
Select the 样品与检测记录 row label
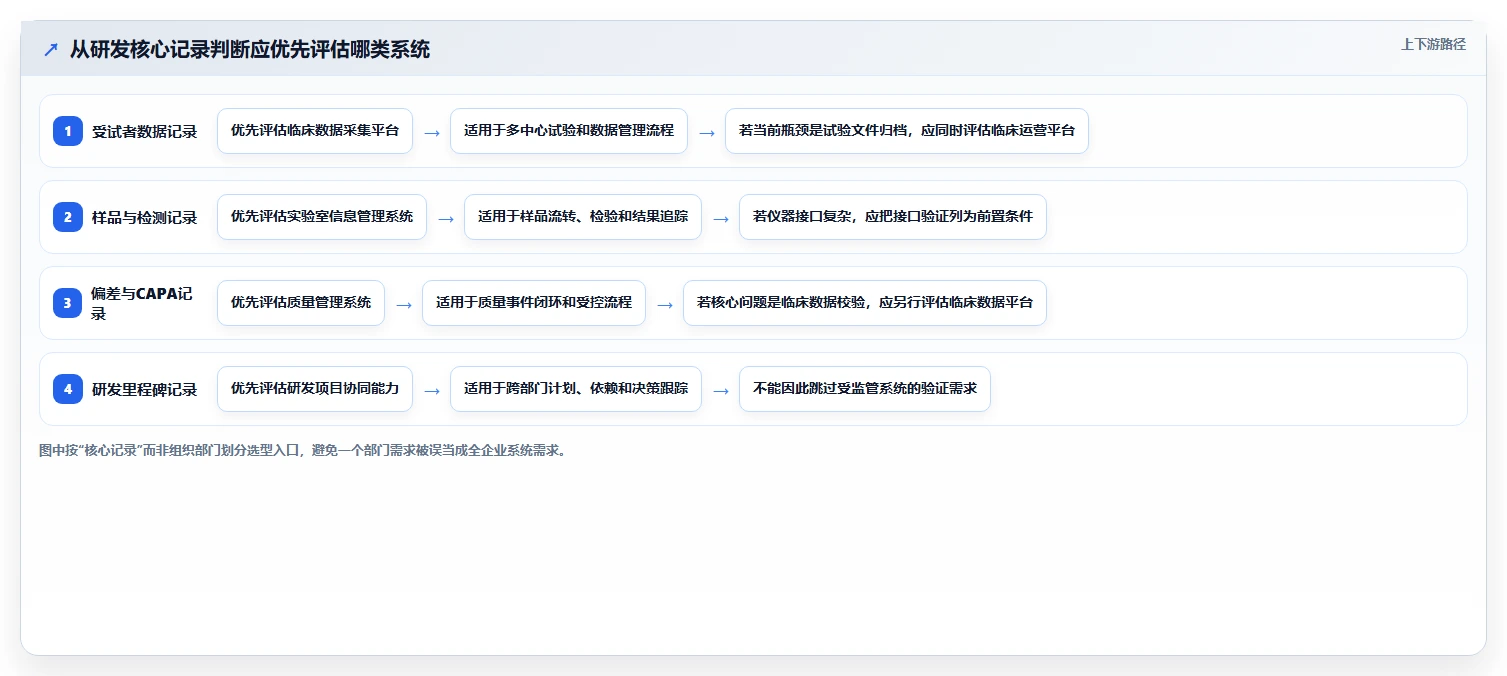144,217
